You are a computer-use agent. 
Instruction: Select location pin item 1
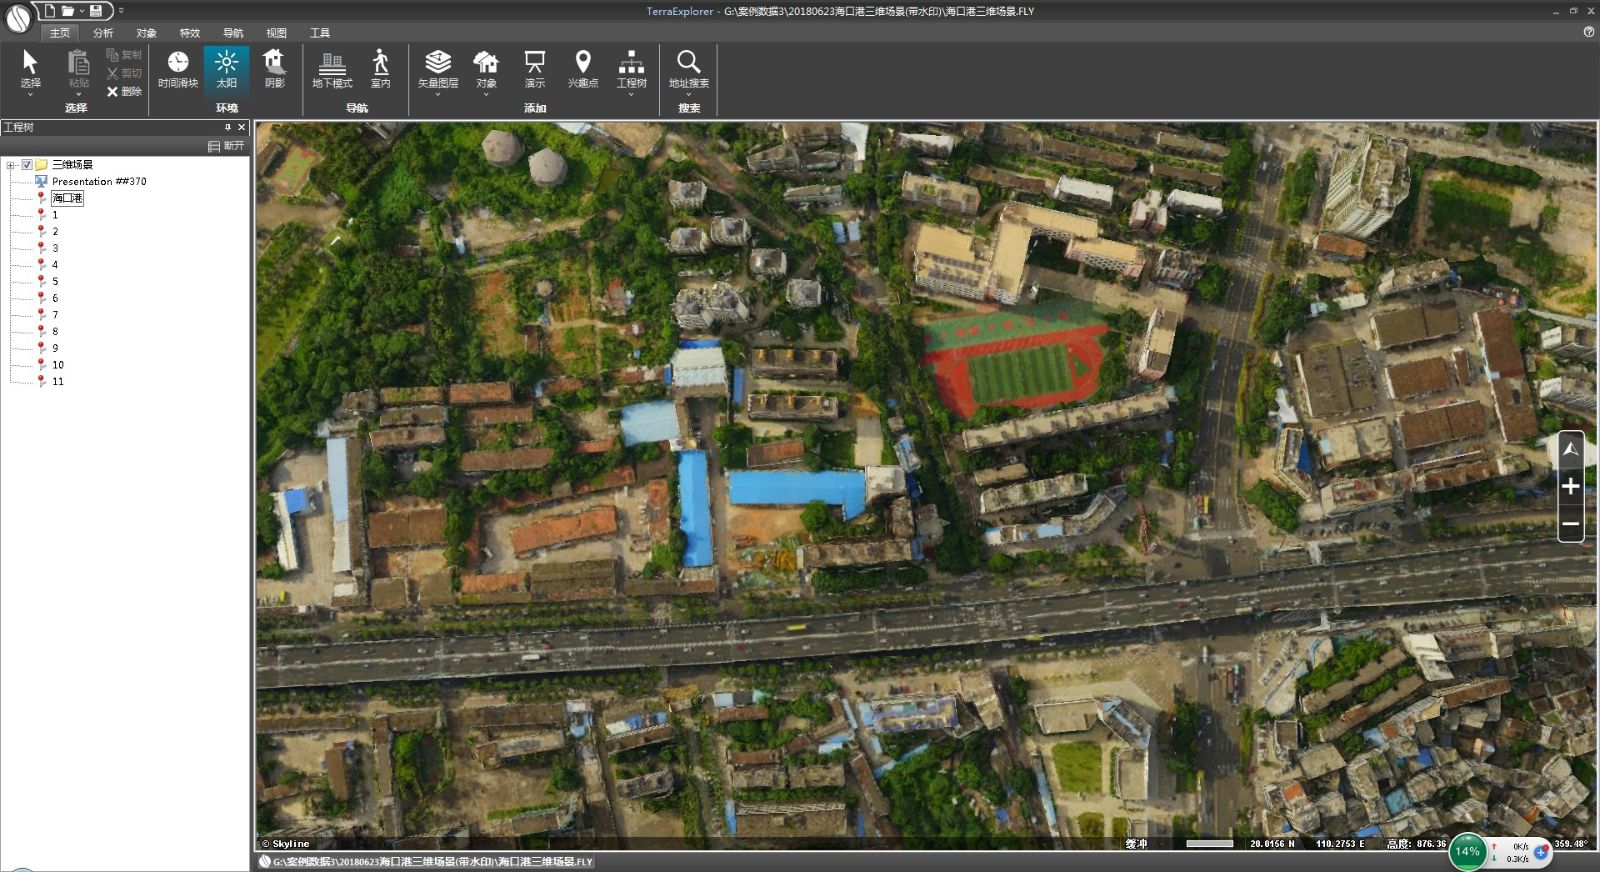click(x=55, y=215)
